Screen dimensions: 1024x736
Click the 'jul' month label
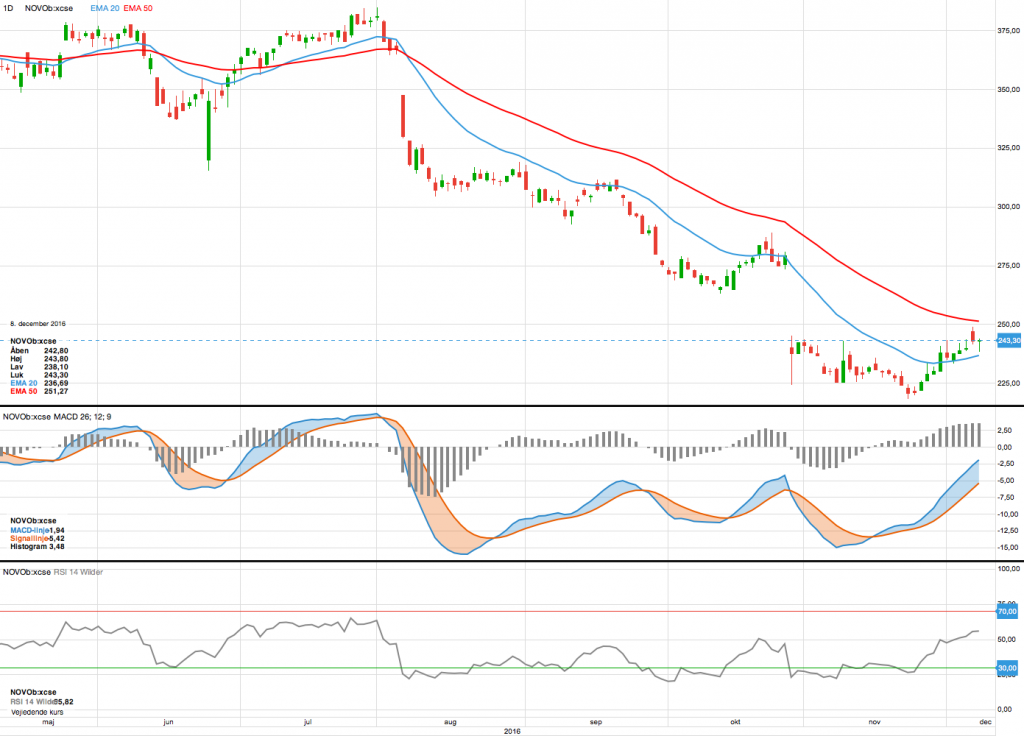(x=308, y=722)
